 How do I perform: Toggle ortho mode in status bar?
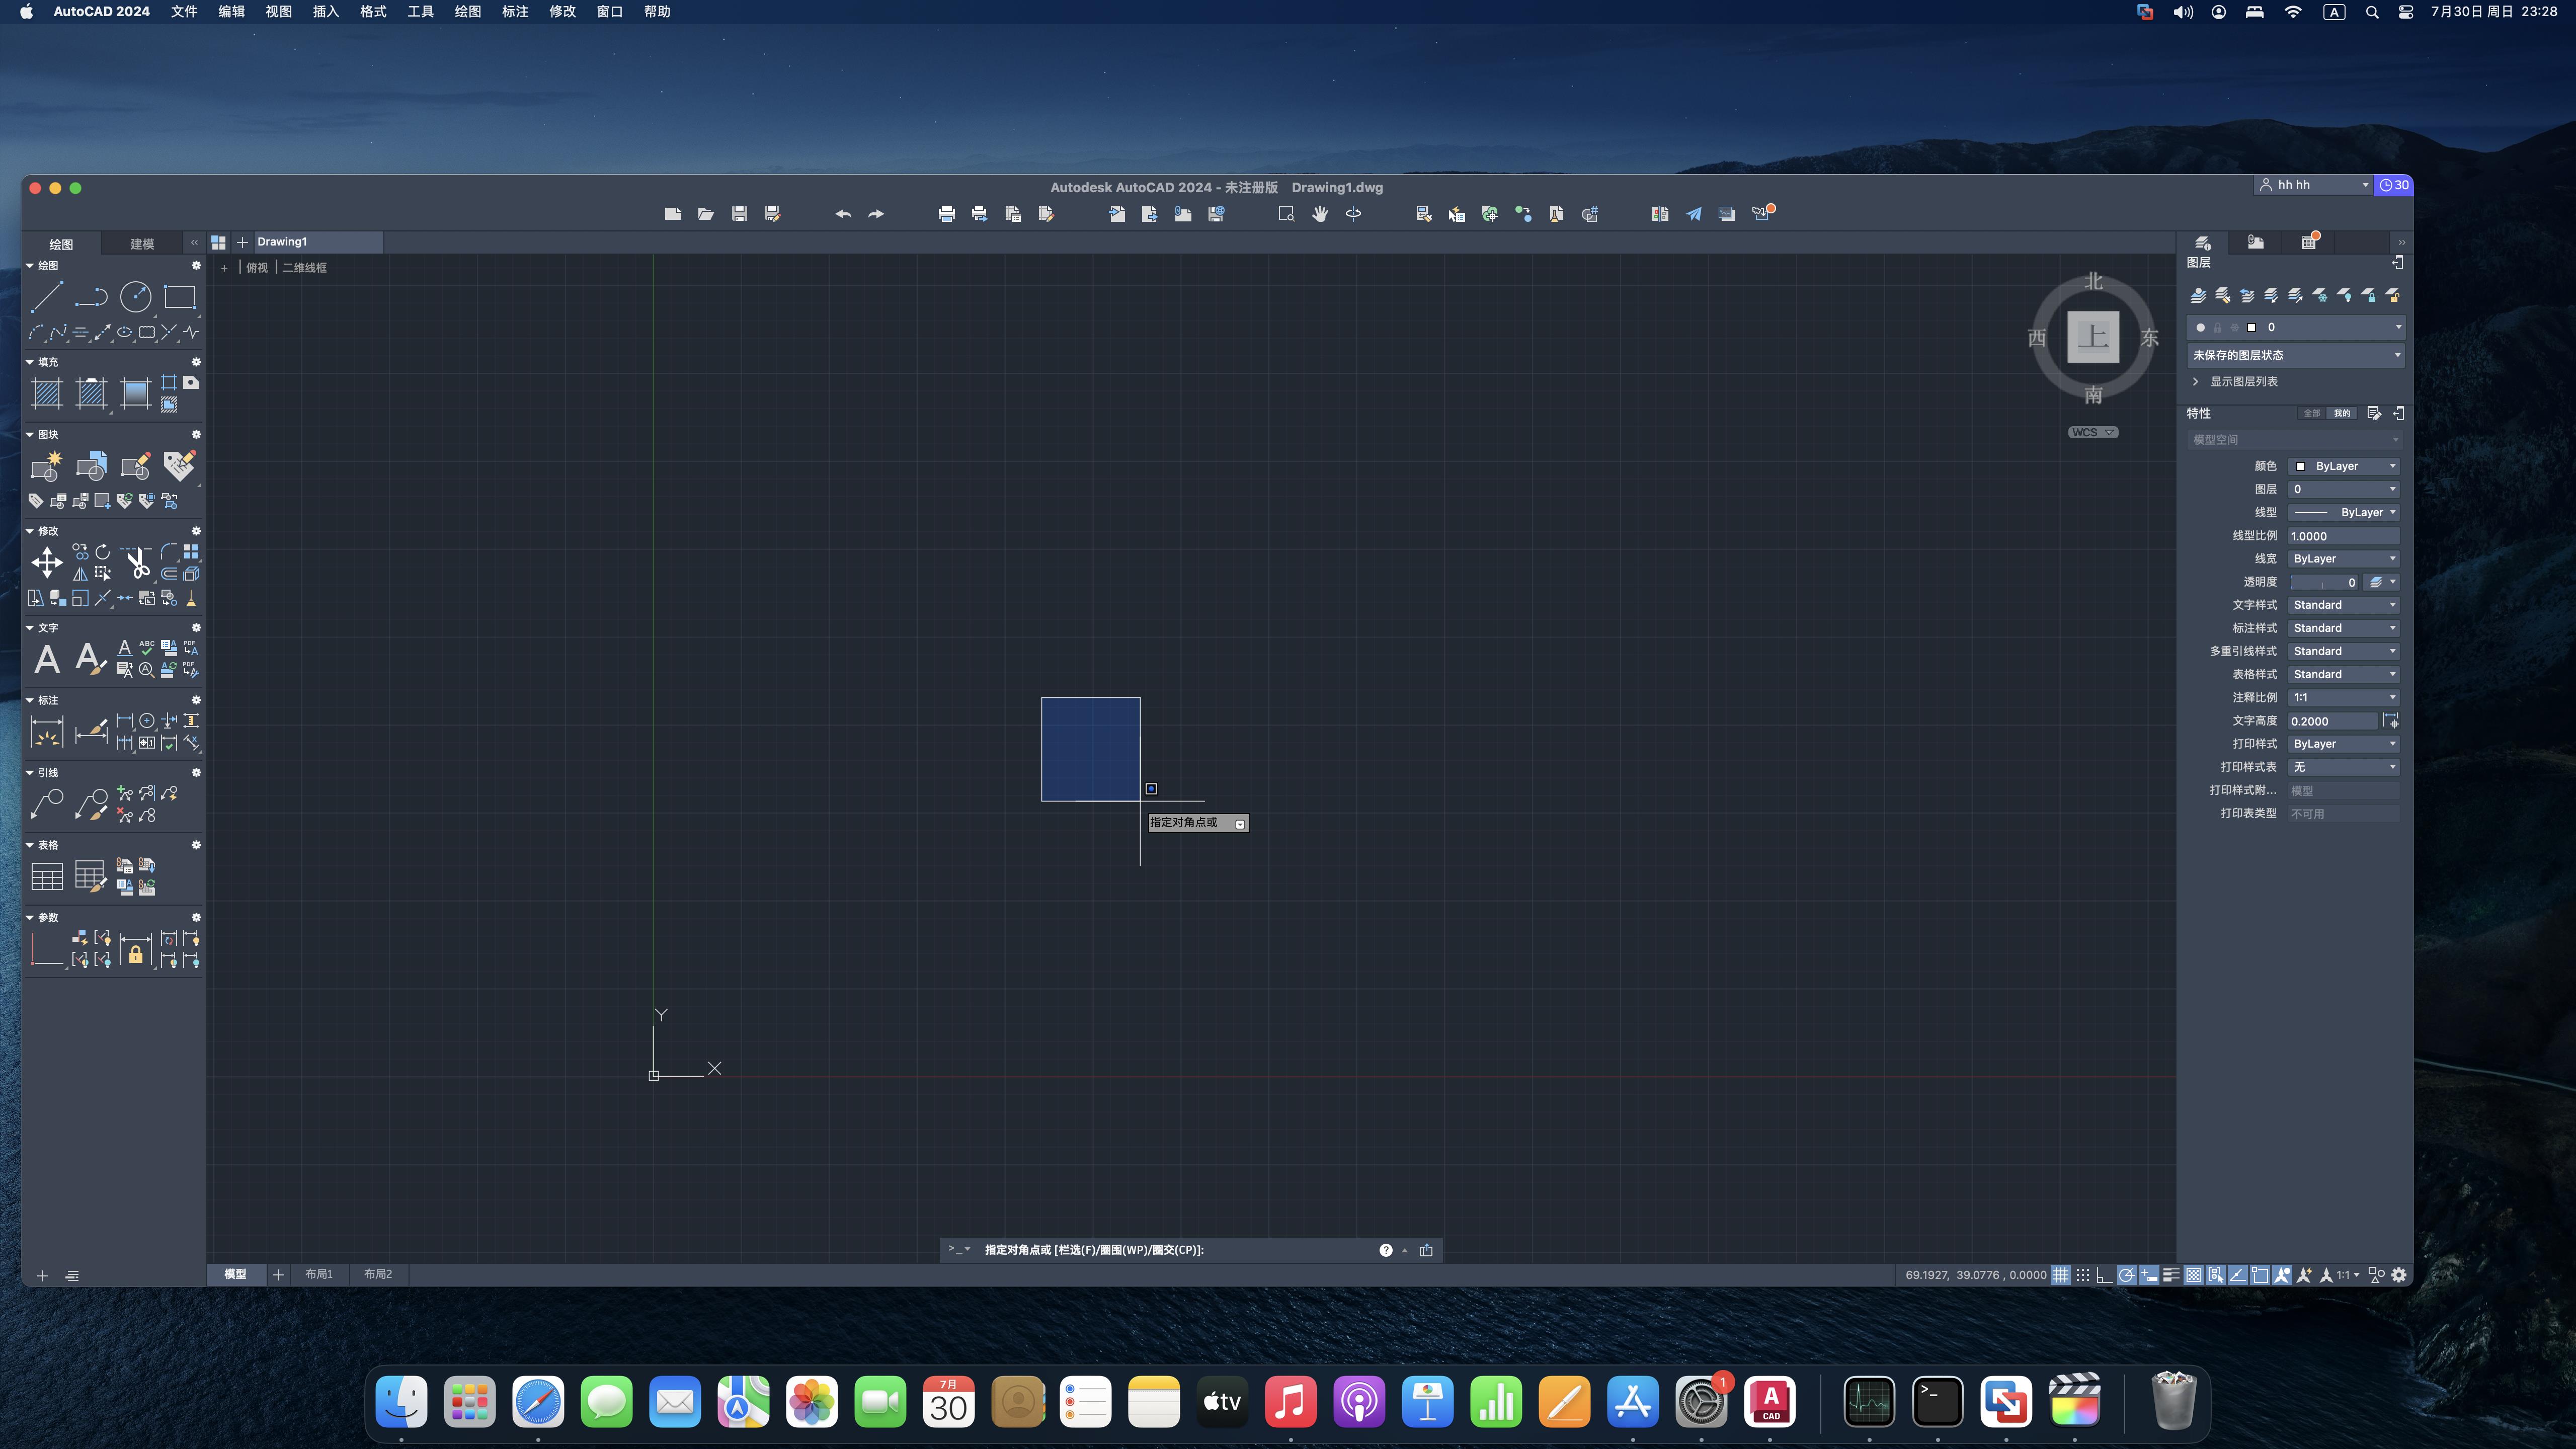click(x=2104, y=1275)
